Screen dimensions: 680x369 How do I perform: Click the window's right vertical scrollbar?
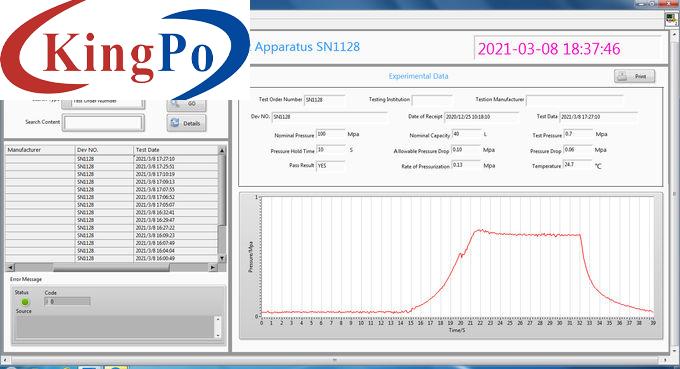point(675,193)
